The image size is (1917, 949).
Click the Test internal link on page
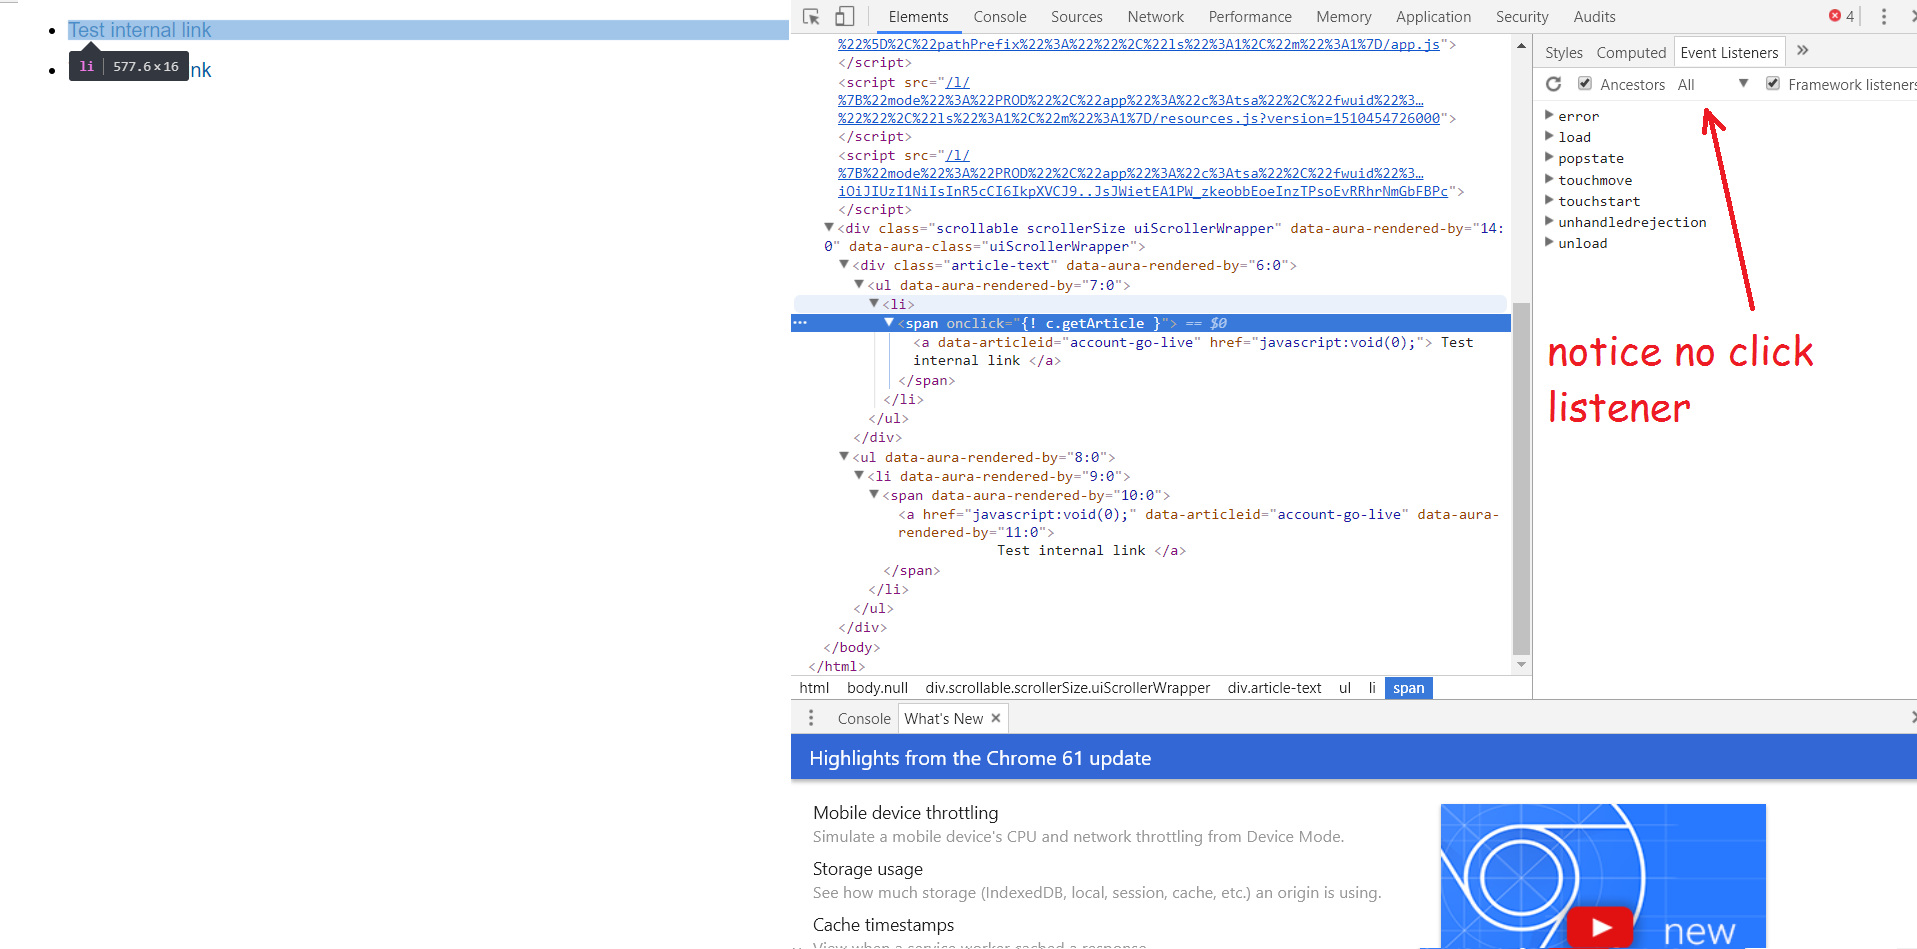pos(140,30)
